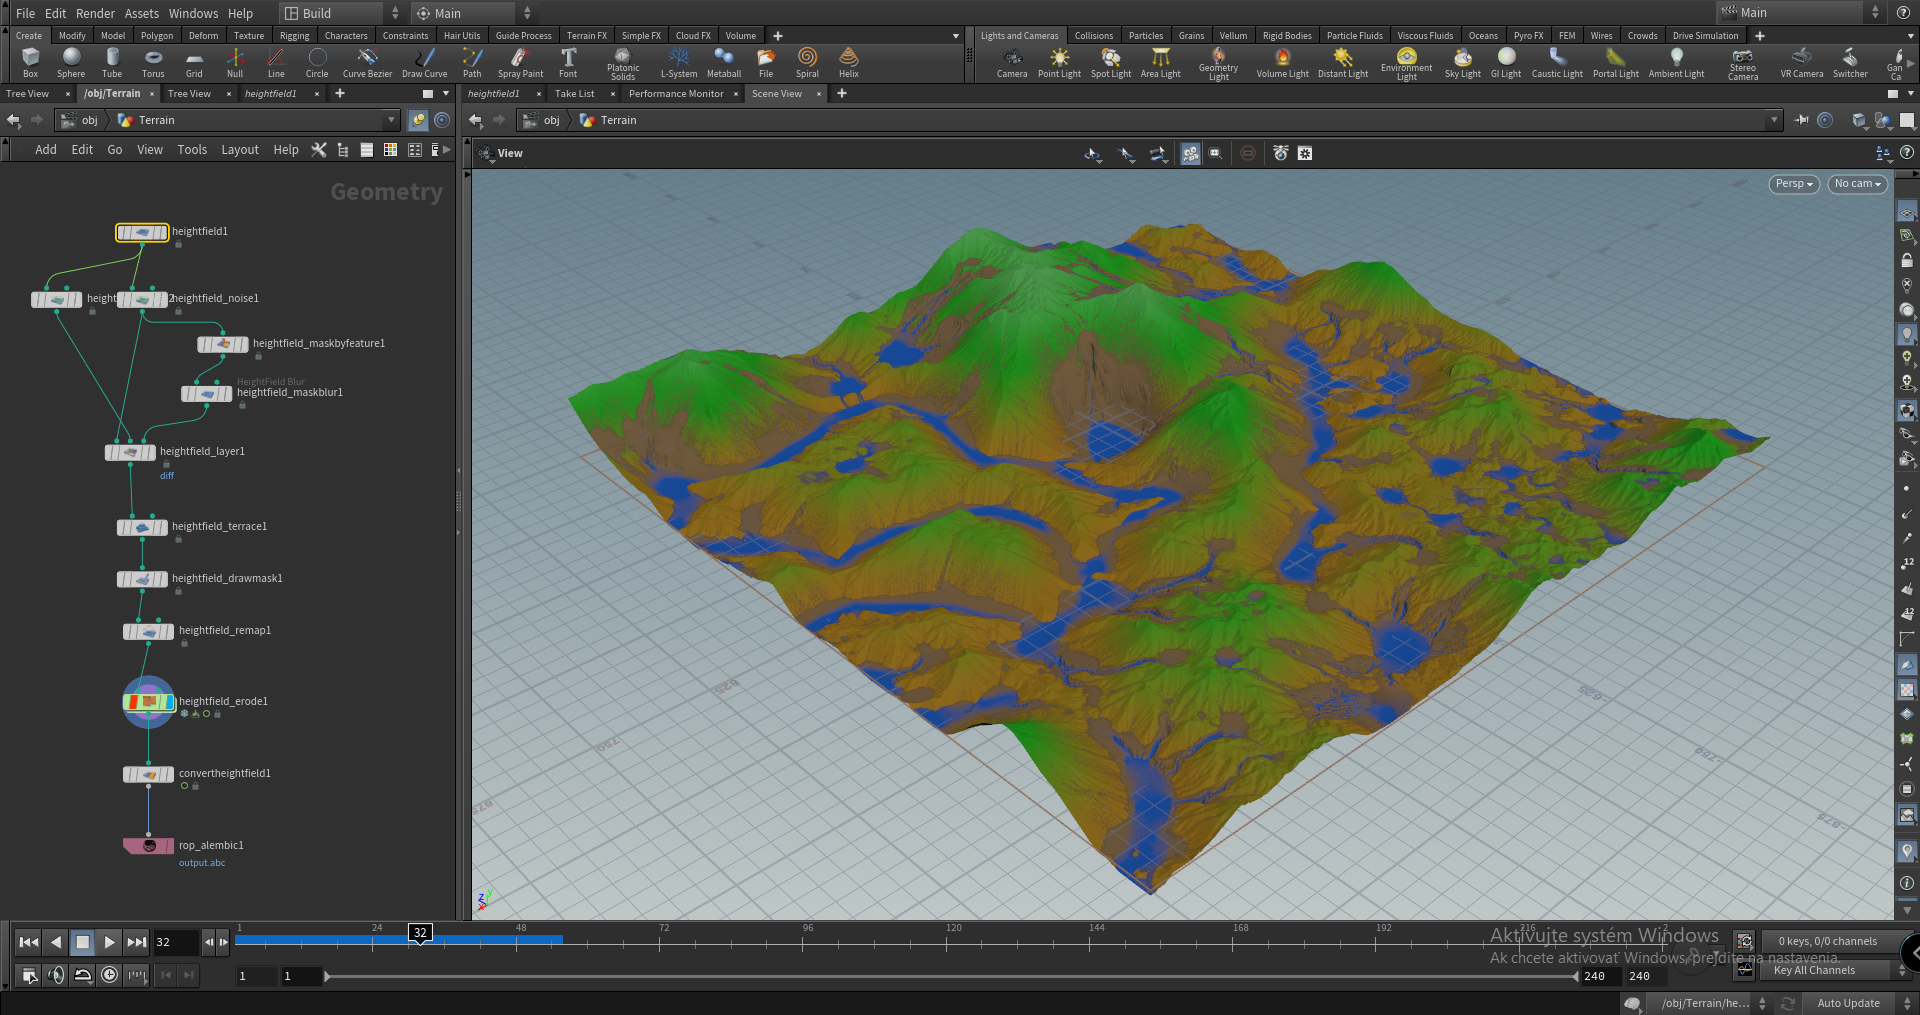Add a Camera from the shelf
Image resolution: width=1920 pixels, height=1015 pixels.
tap(1012, 62)
